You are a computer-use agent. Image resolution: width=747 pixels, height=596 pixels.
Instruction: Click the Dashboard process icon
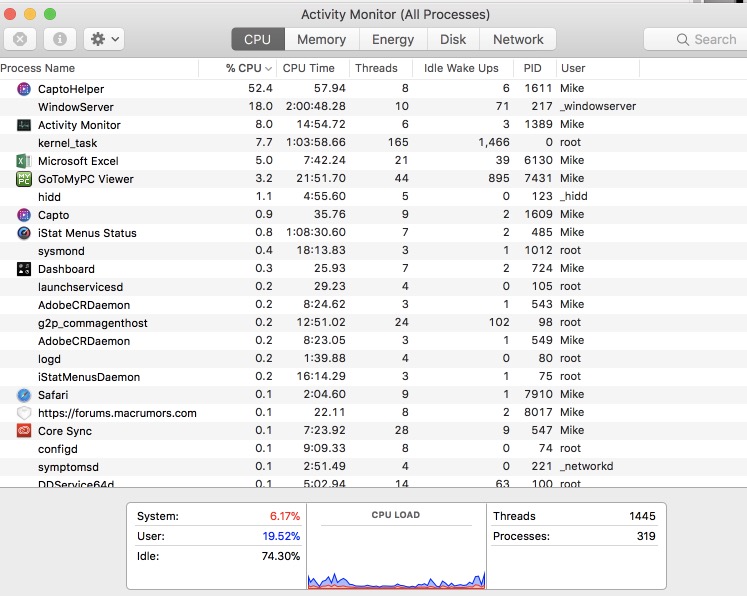[23, 269]
